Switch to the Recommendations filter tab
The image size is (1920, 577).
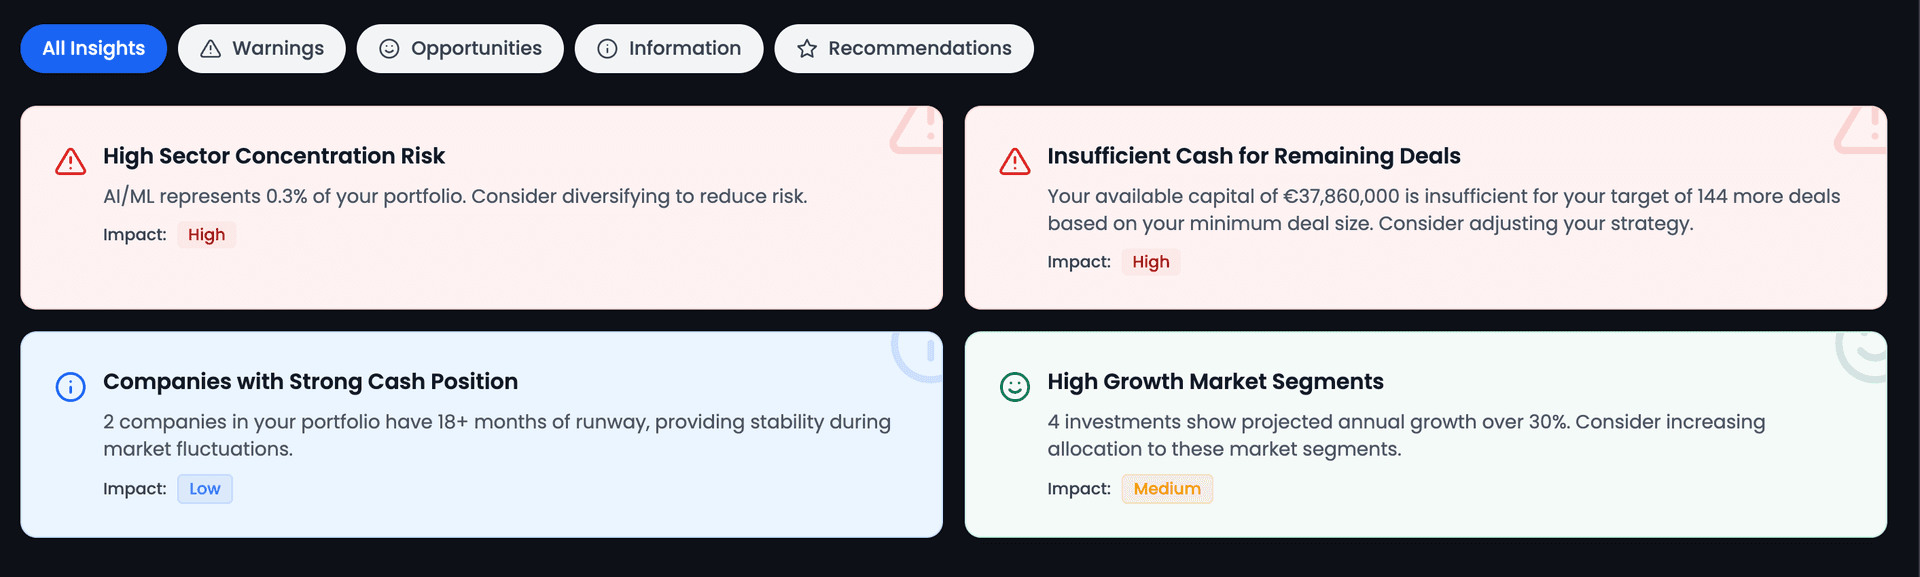click(x=903, y=47)
